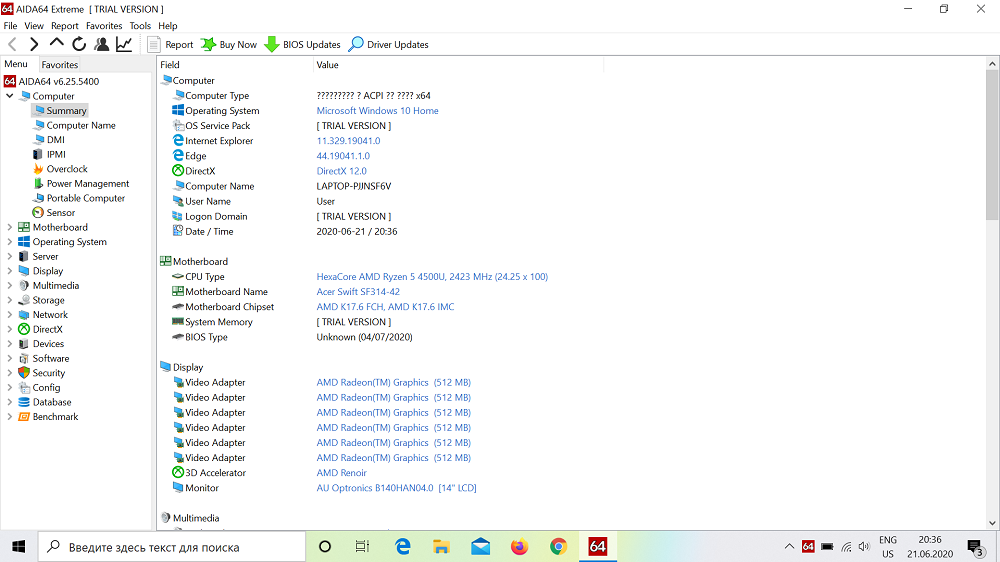Click the Overclock flame icon
Screen dimensions: 1000x562
[38, 169]
